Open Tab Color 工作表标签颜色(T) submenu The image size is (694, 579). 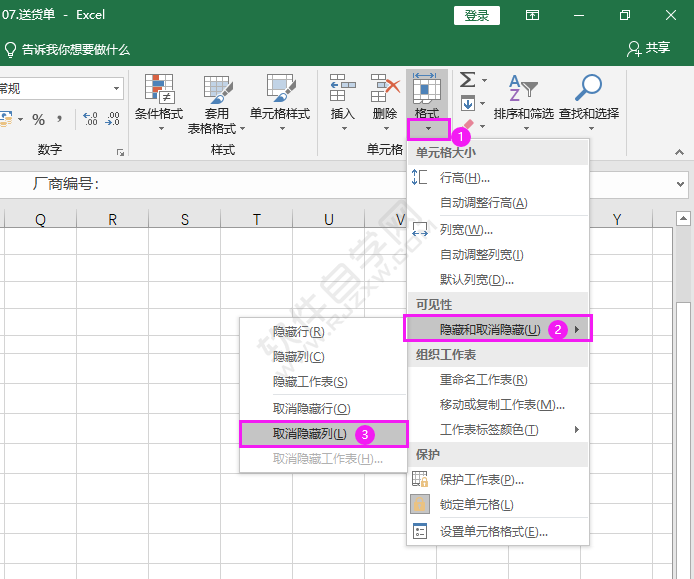(x=498, y=430)
